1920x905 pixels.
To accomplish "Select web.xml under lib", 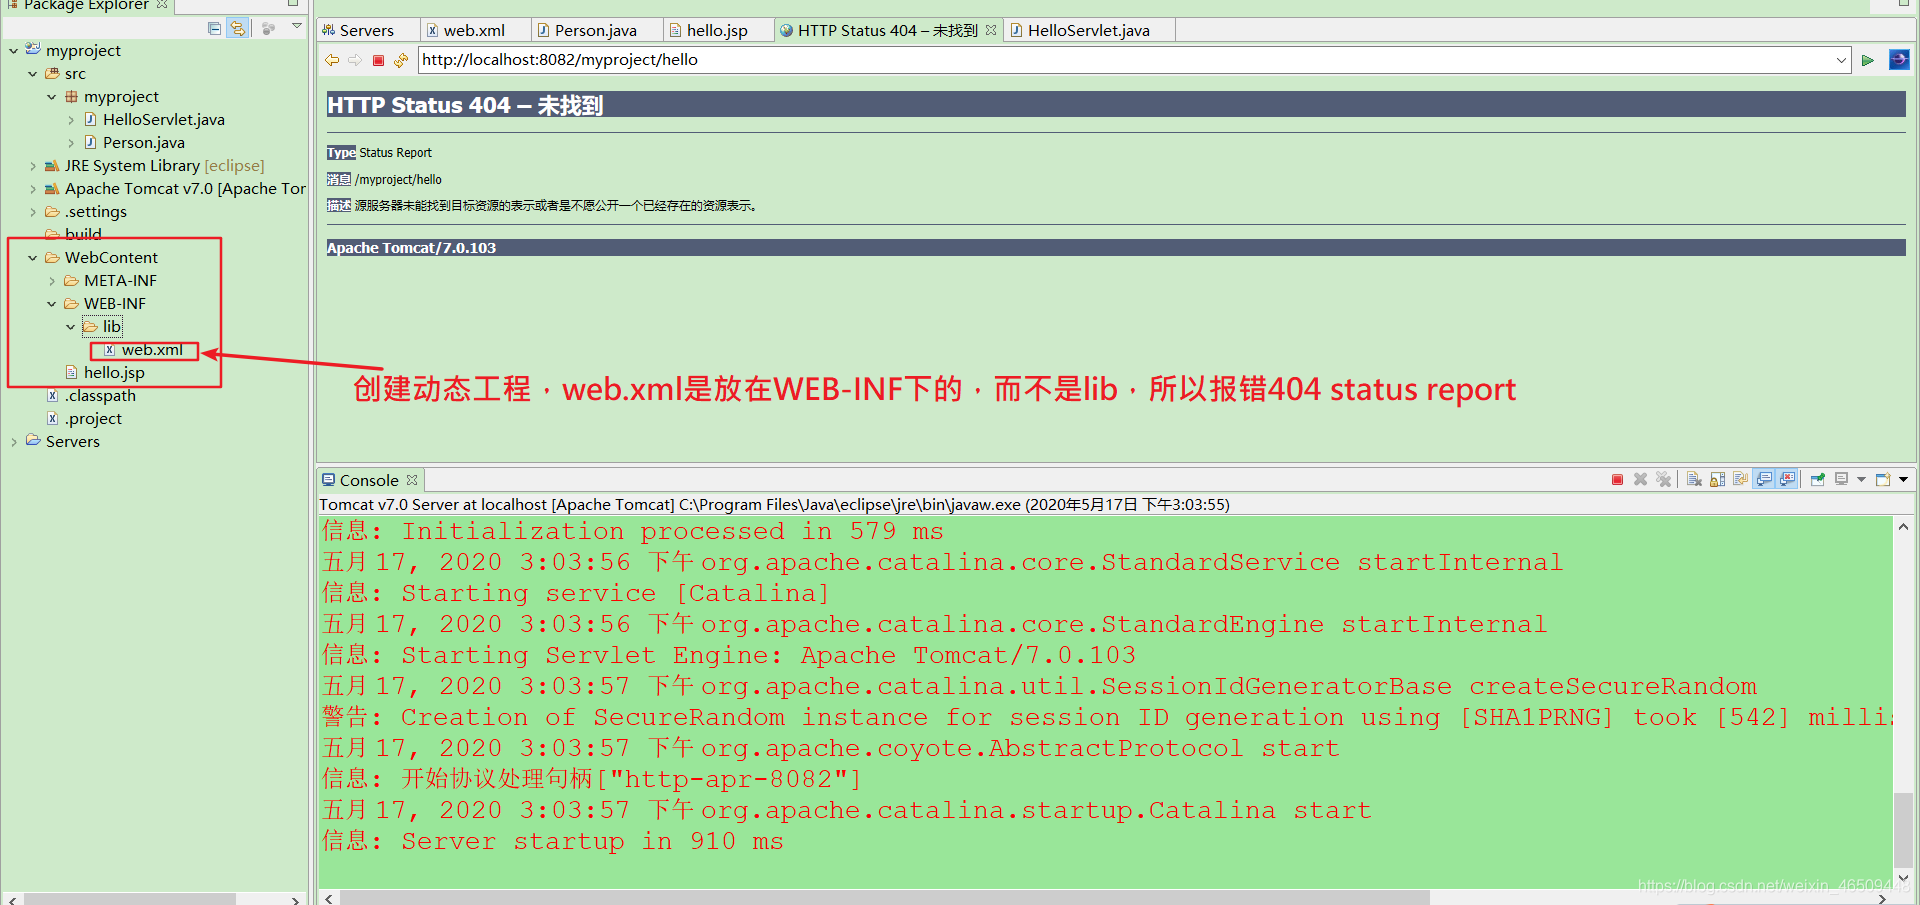I will pyautogui.click(x=151, y=350).
